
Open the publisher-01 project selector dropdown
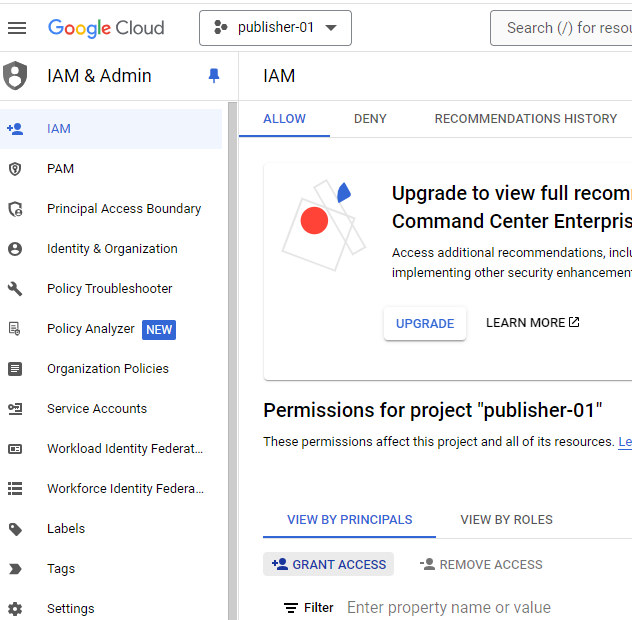tap(275, 28)
